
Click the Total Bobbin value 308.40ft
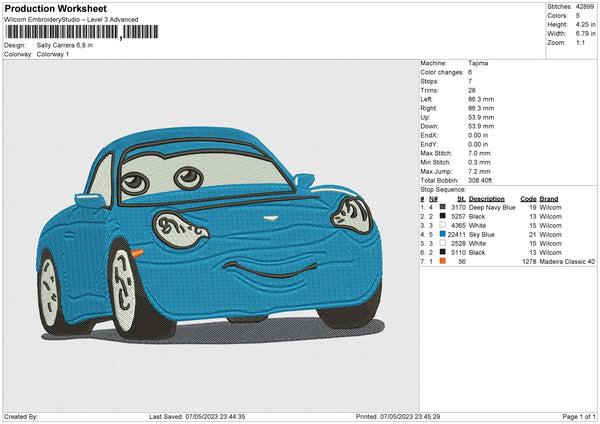pyautogui.click(x=480, y=180)
